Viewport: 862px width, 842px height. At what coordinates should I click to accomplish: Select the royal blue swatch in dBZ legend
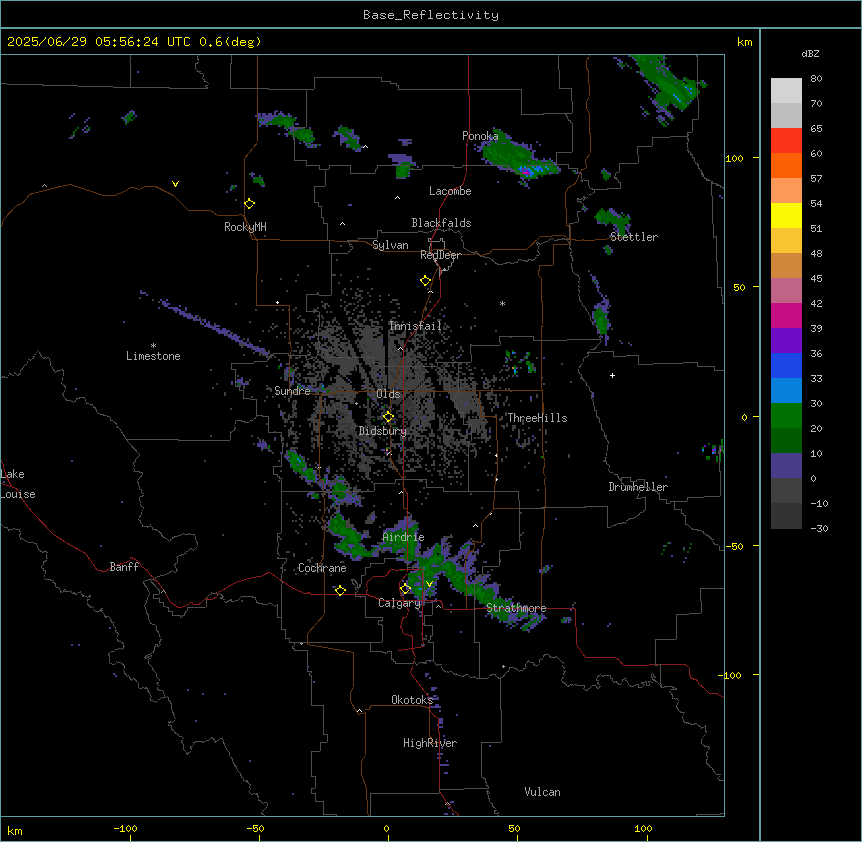(x=786, y=365)
